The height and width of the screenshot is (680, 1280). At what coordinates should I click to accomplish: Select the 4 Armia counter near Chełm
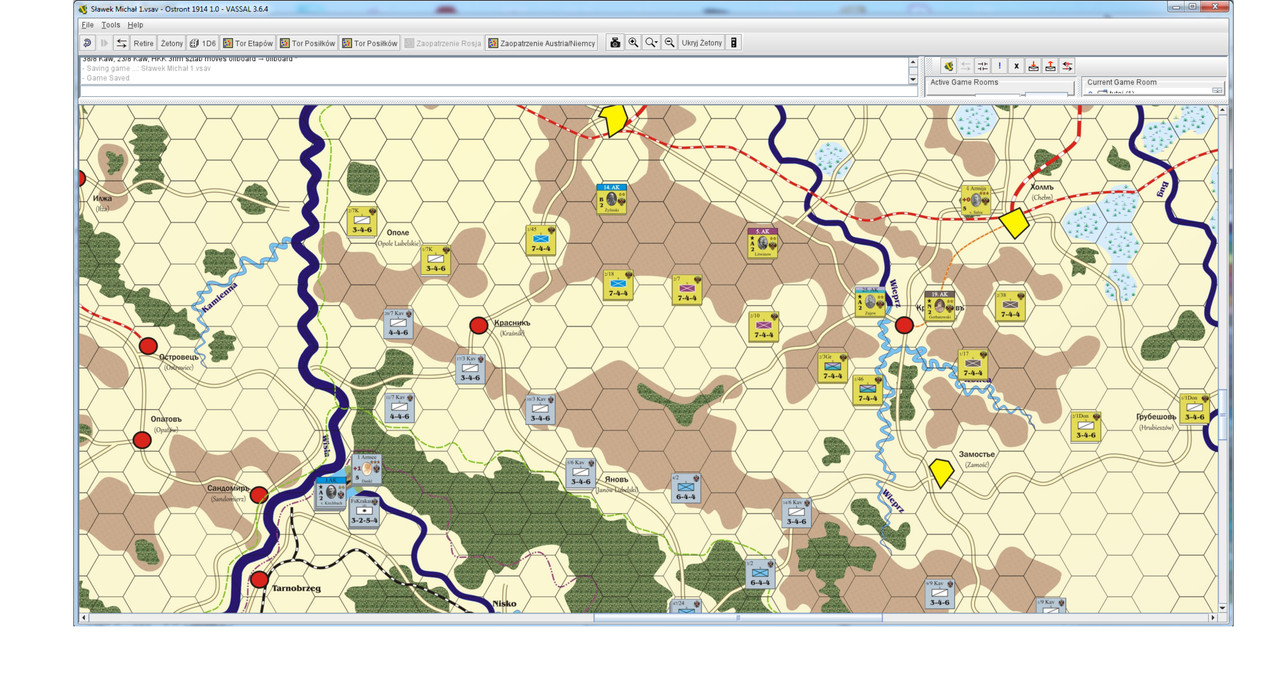(976, 200)
